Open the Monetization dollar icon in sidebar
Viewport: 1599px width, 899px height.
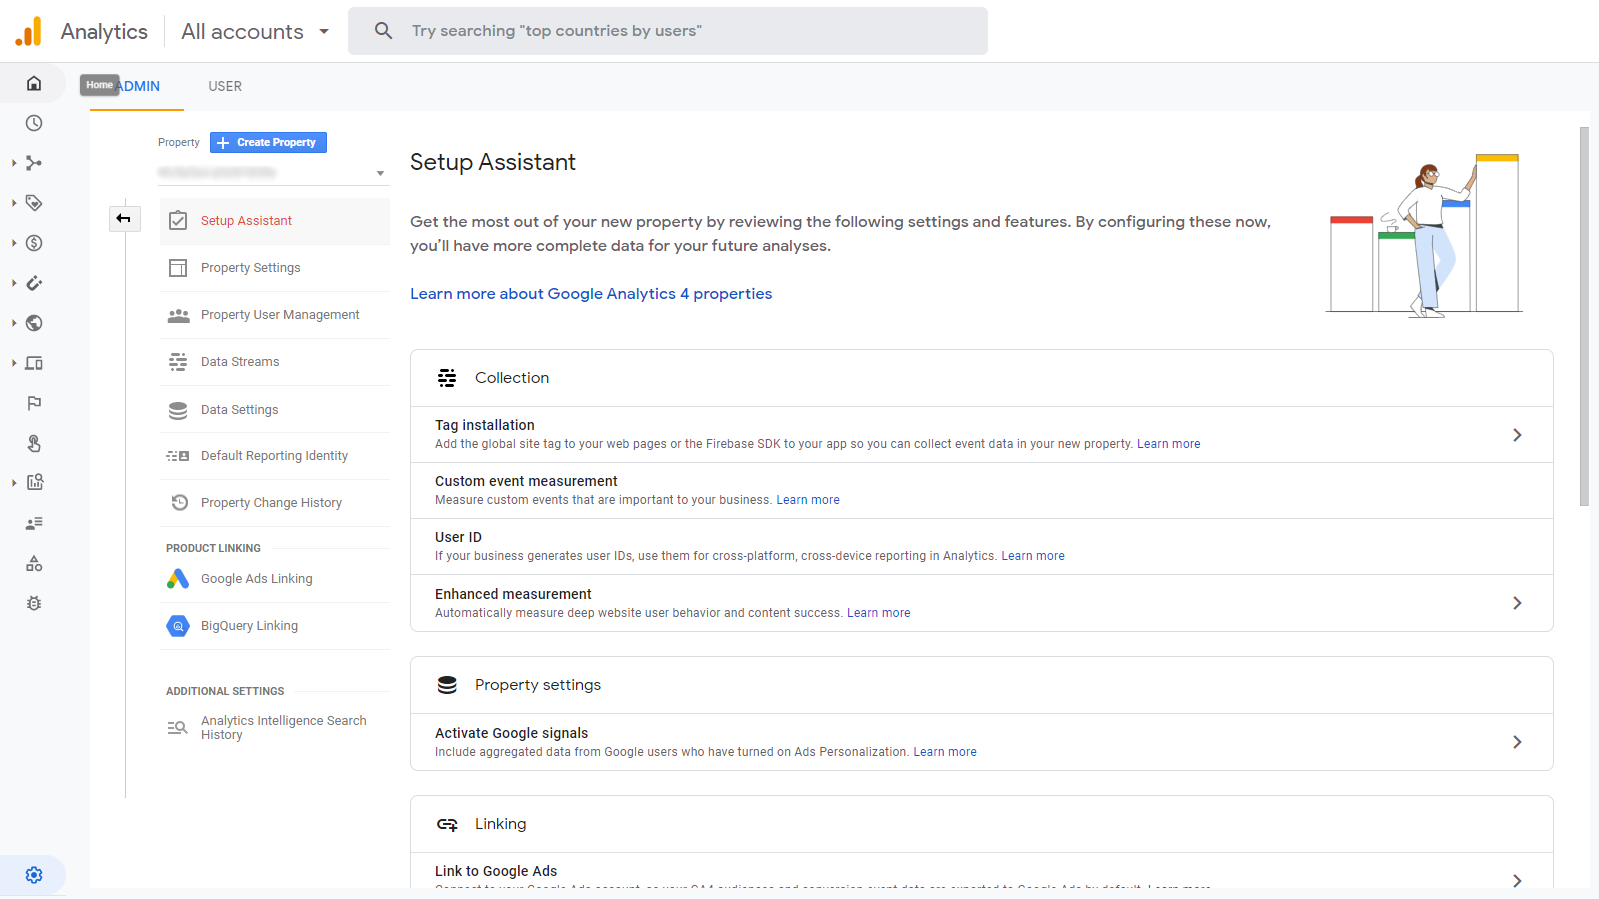coord(34,243)
